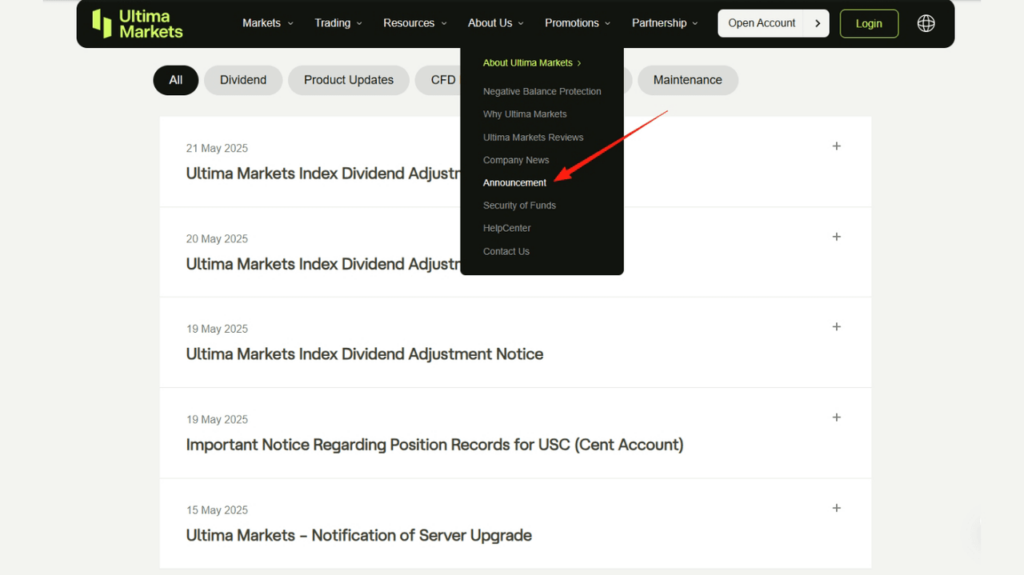Select the Product Updates filter tab

point(349,80)
